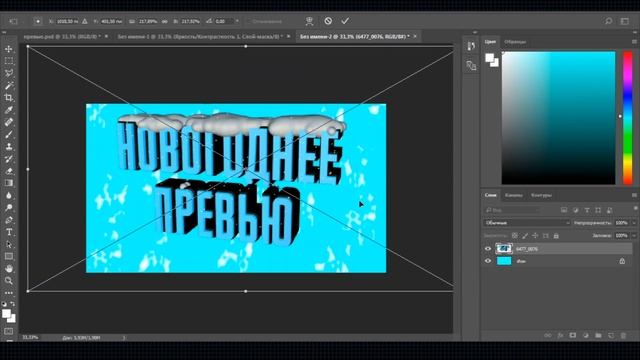Toggle the width-height aspect ratio link
This screenshot has height=360, width=640.
coord(164,21)
